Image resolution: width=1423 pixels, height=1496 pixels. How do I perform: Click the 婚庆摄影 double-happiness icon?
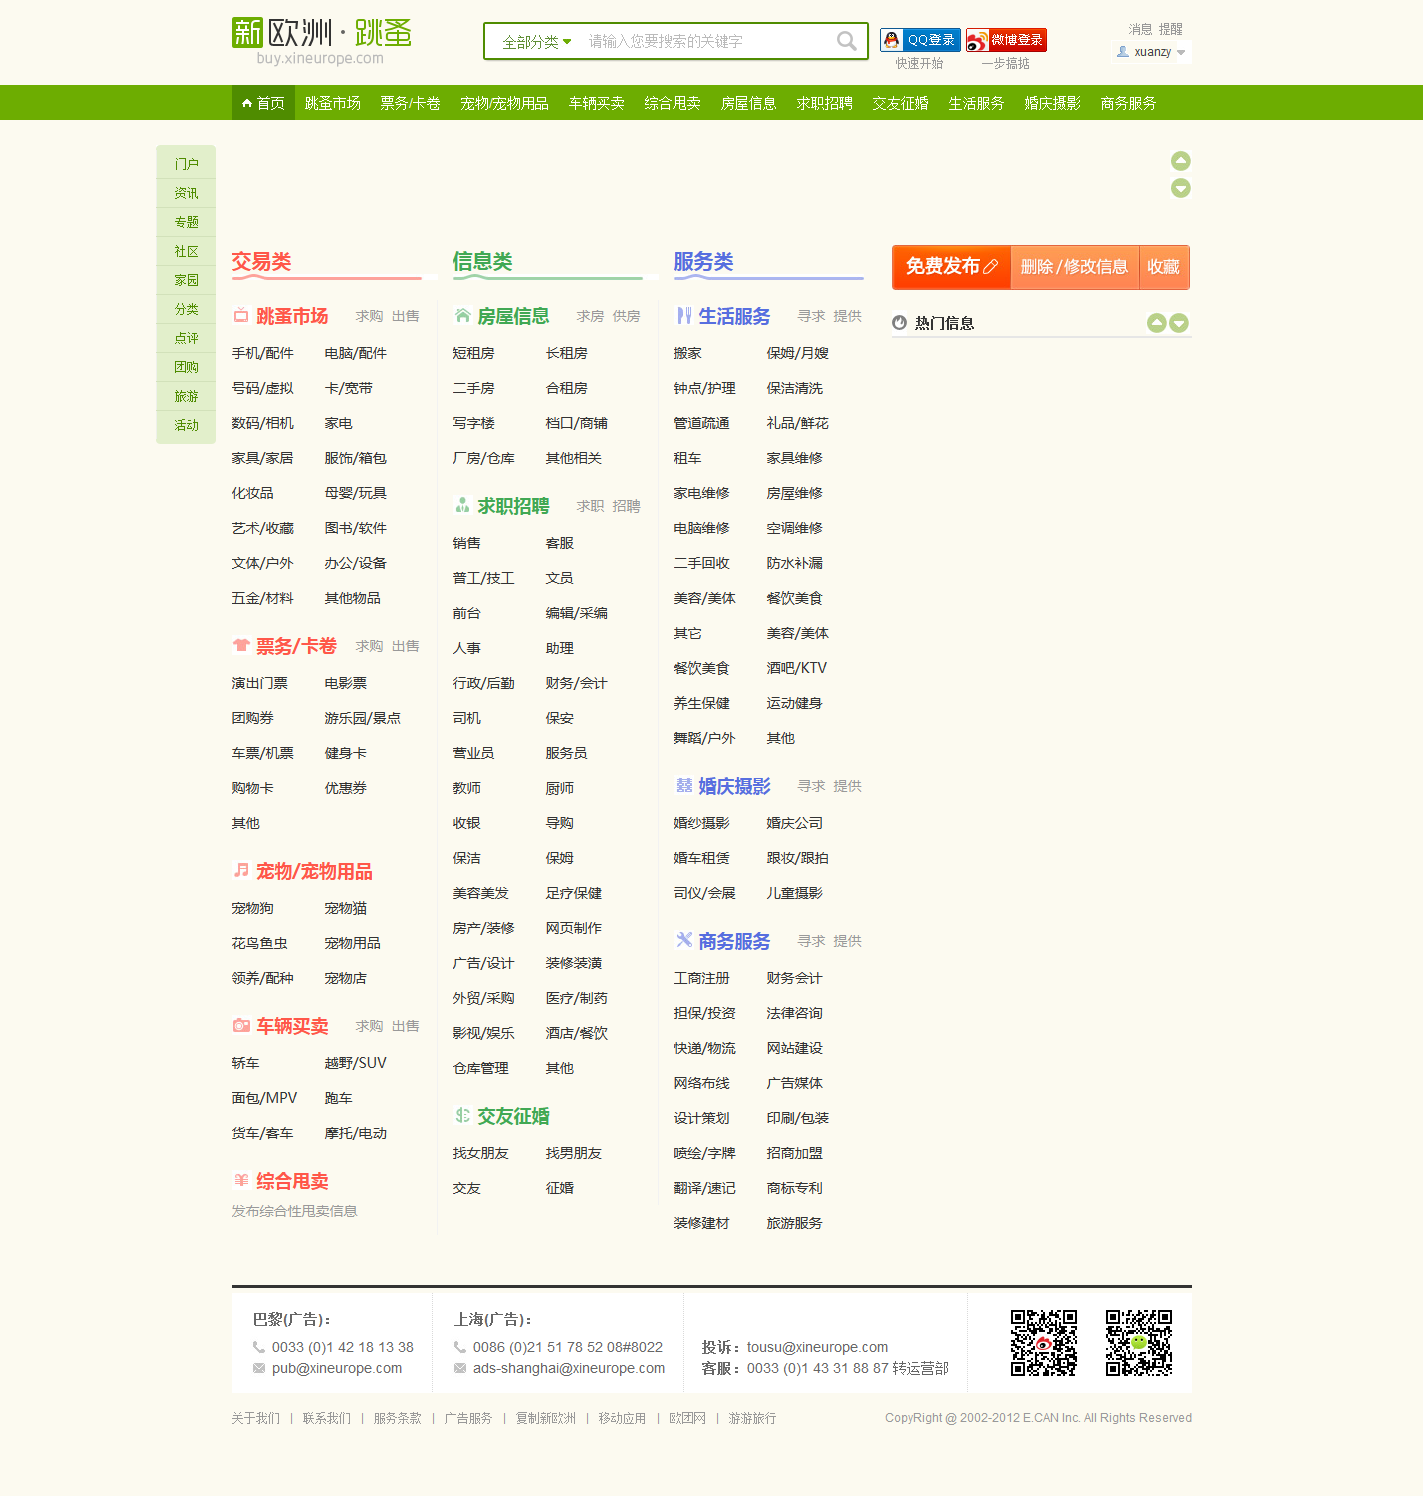pyautogui.click(x=684, y=786)
